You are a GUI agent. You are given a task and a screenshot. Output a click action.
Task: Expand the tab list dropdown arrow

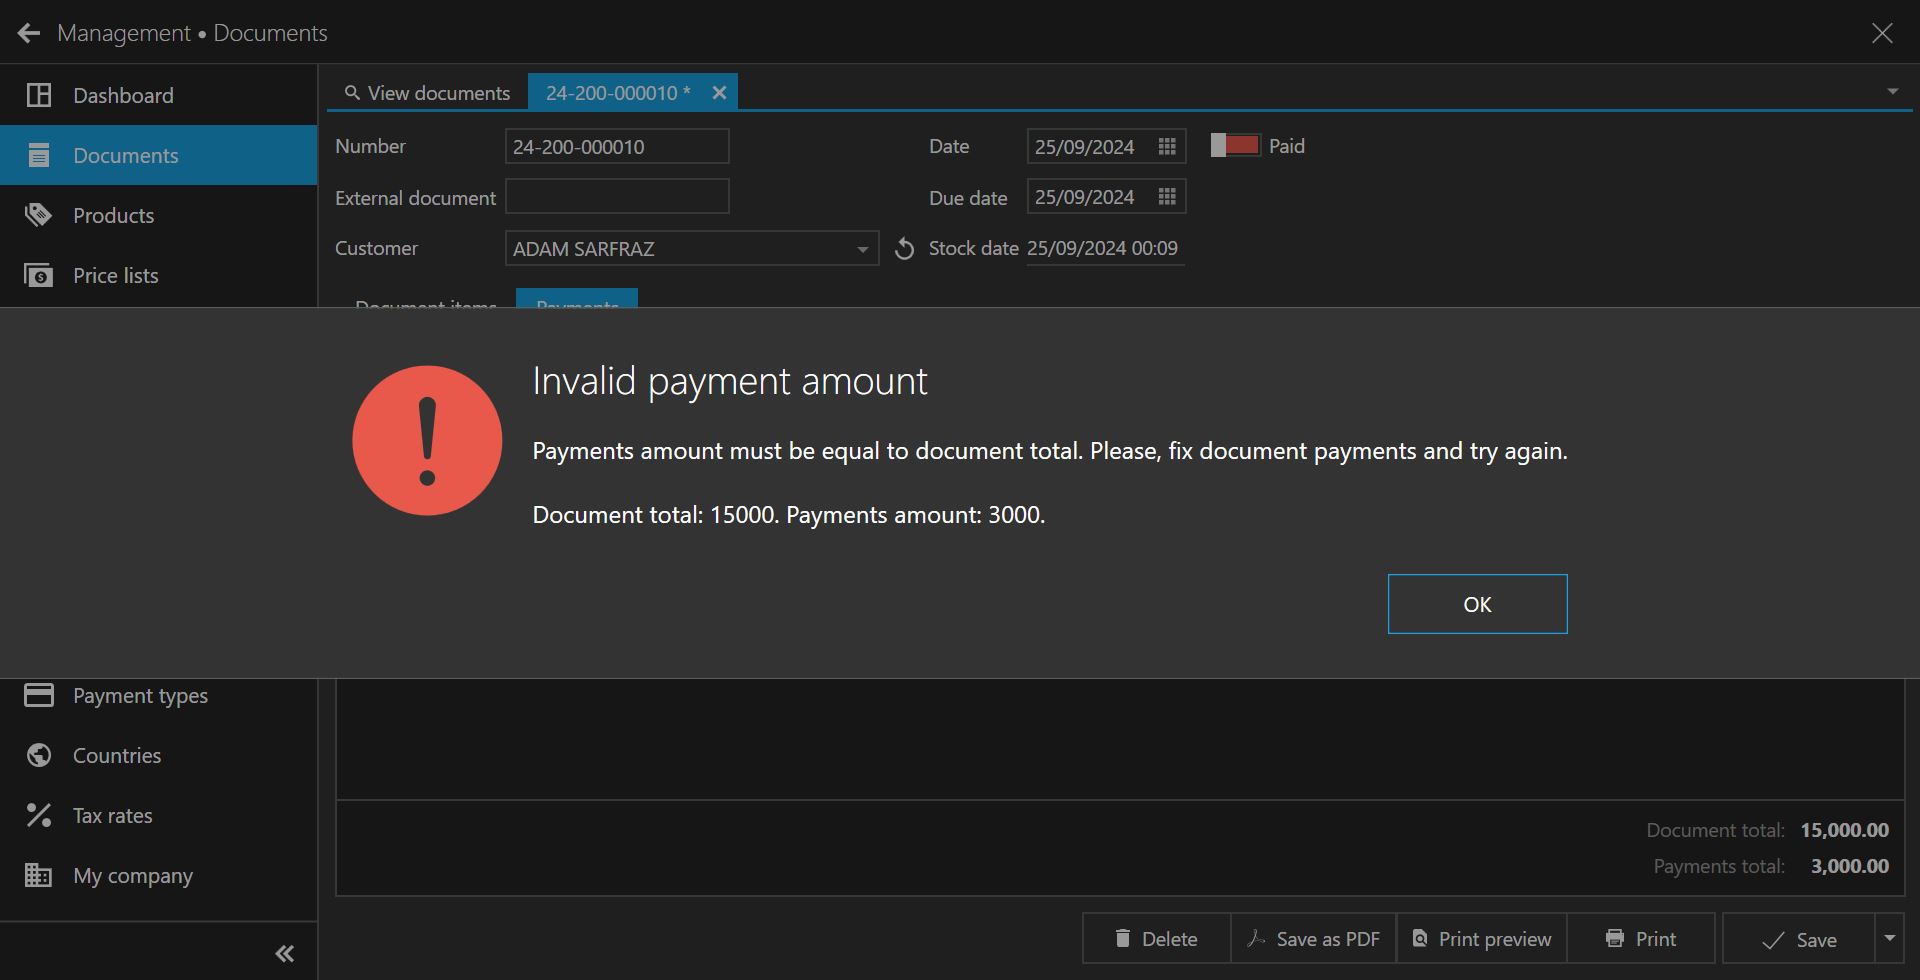click(1892, 92)
